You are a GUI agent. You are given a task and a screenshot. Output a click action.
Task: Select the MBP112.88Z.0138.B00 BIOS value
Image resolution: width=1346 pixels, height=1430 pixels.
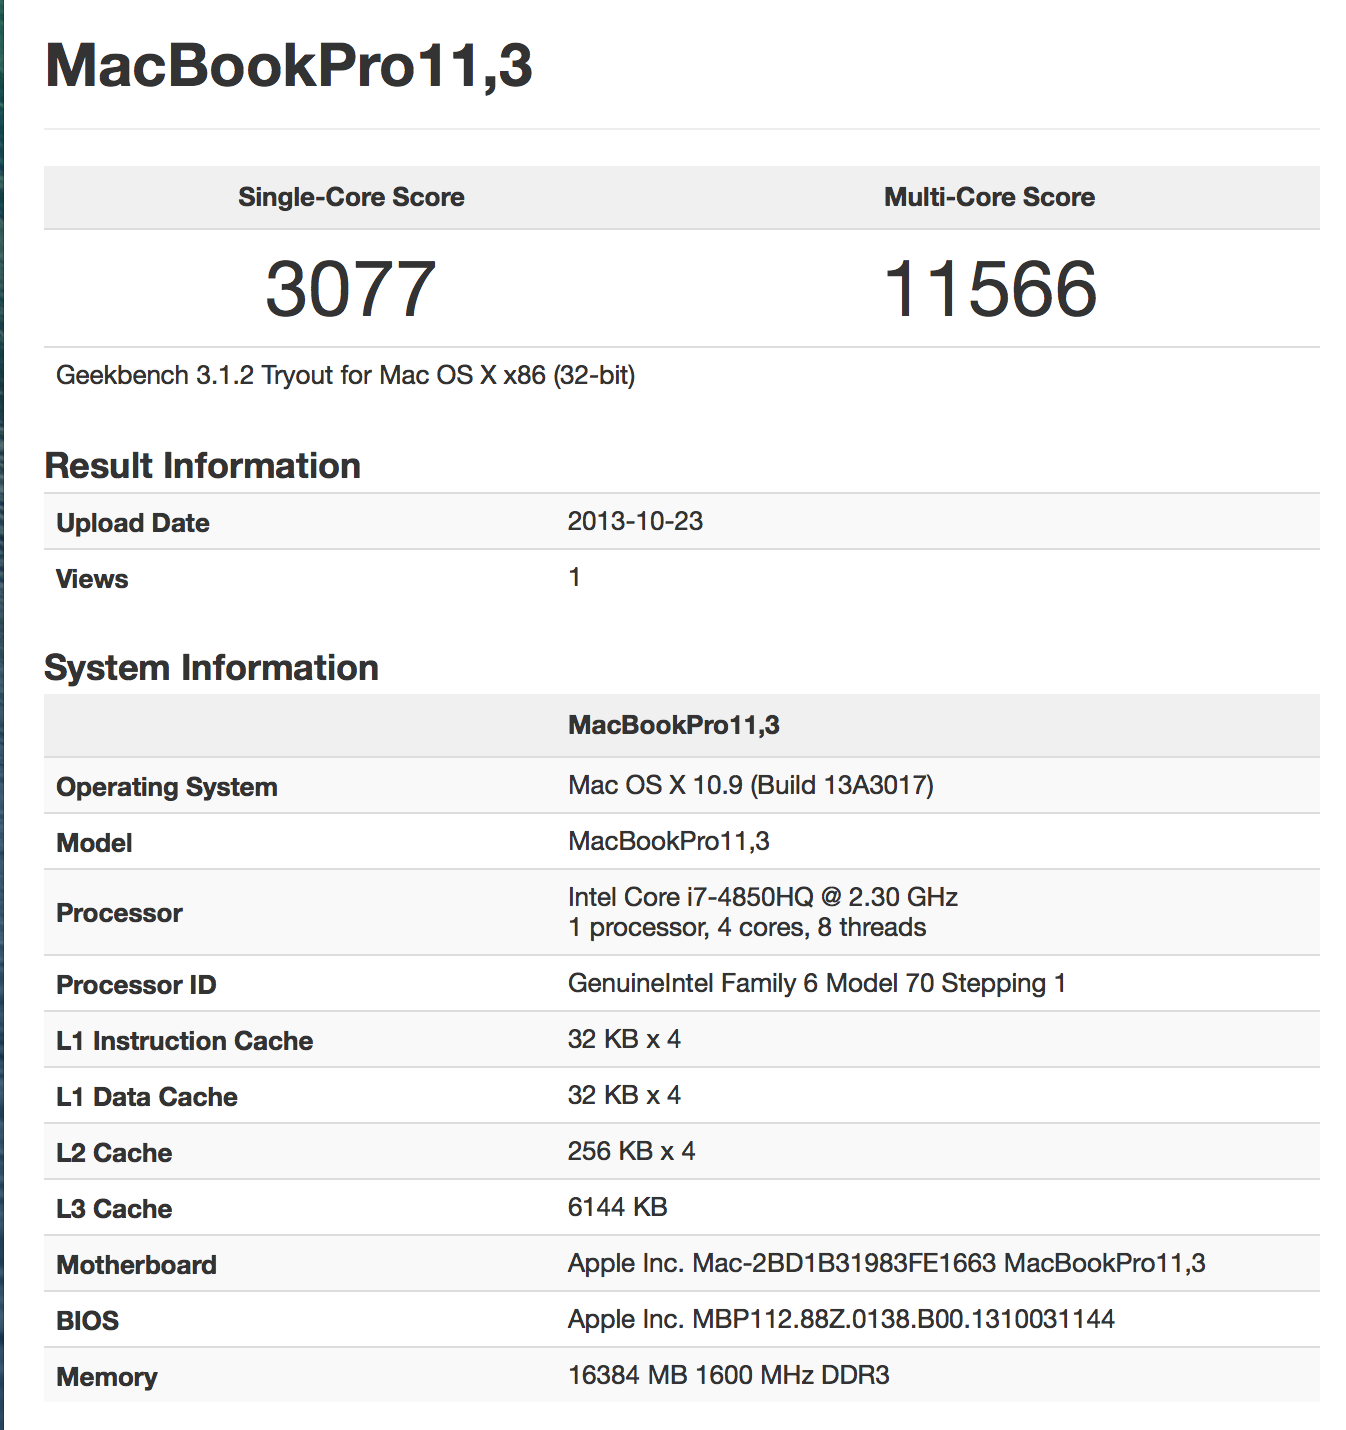(x=841, y=1319)
